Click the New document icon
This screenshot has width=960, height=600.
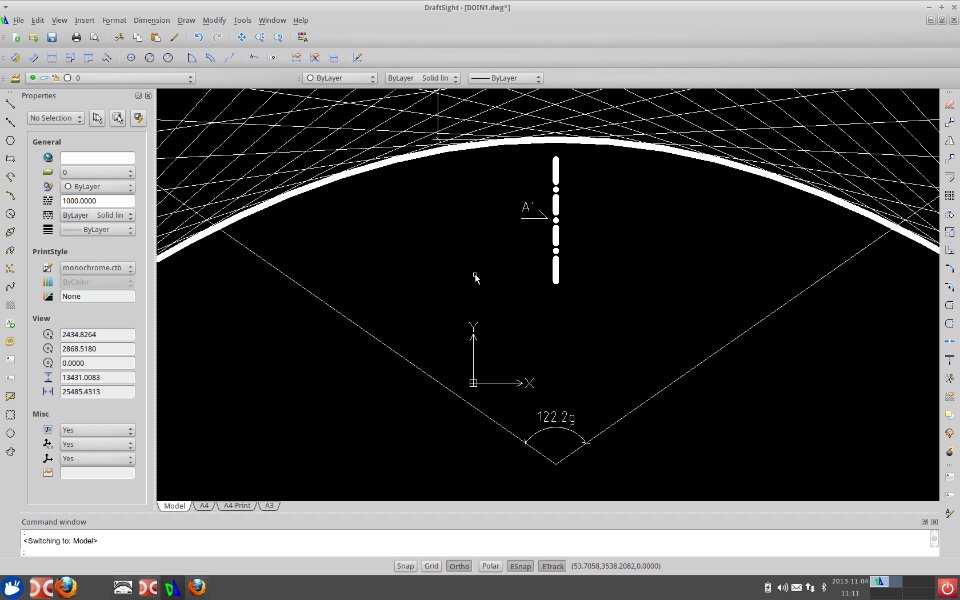click(x=16, y=37)
